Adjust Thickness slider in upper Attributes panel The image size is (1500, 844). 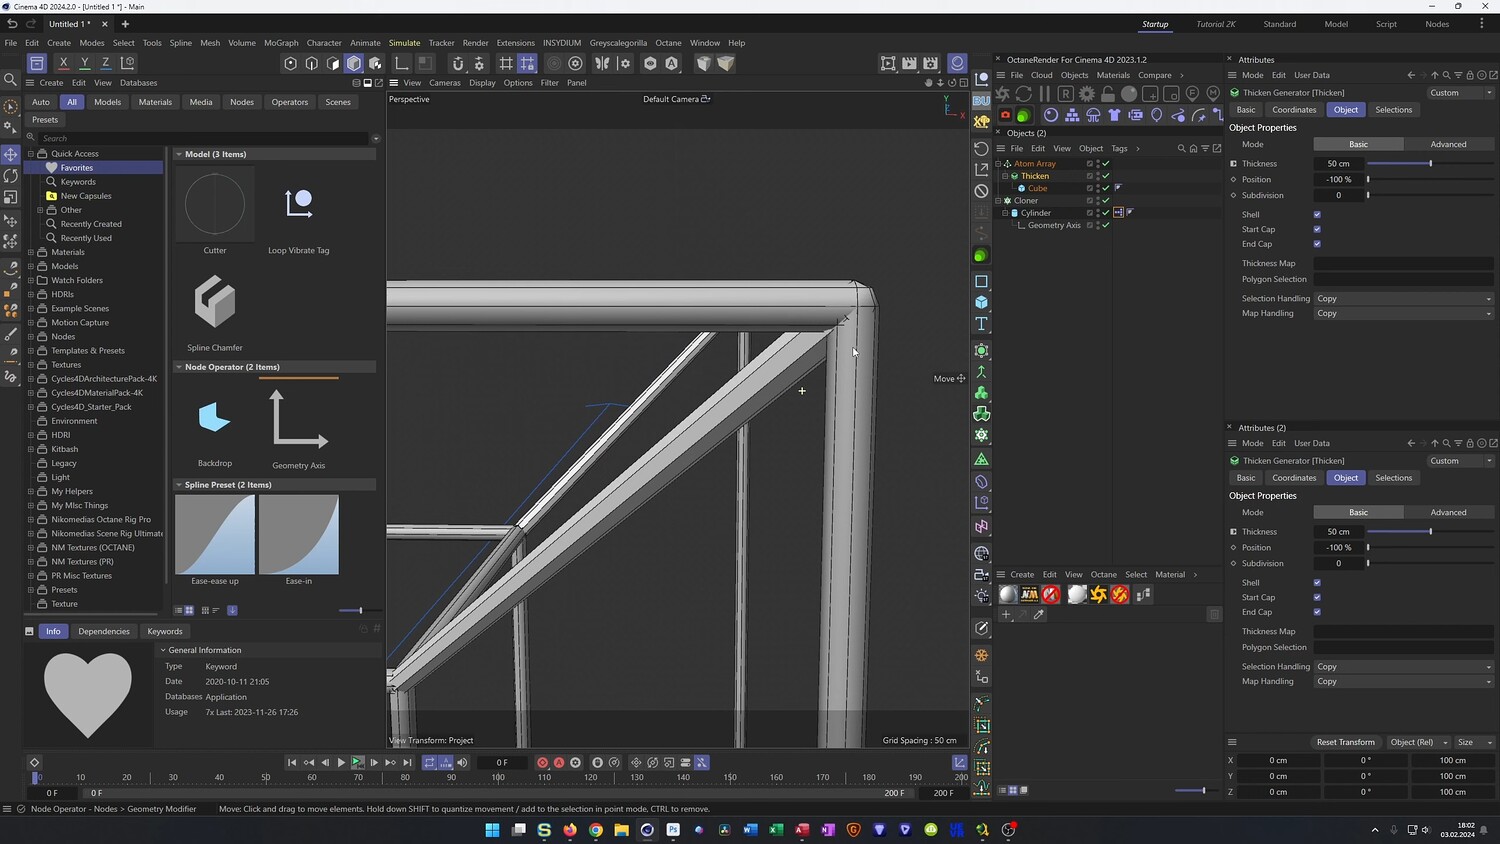[x=1430, y=164]
